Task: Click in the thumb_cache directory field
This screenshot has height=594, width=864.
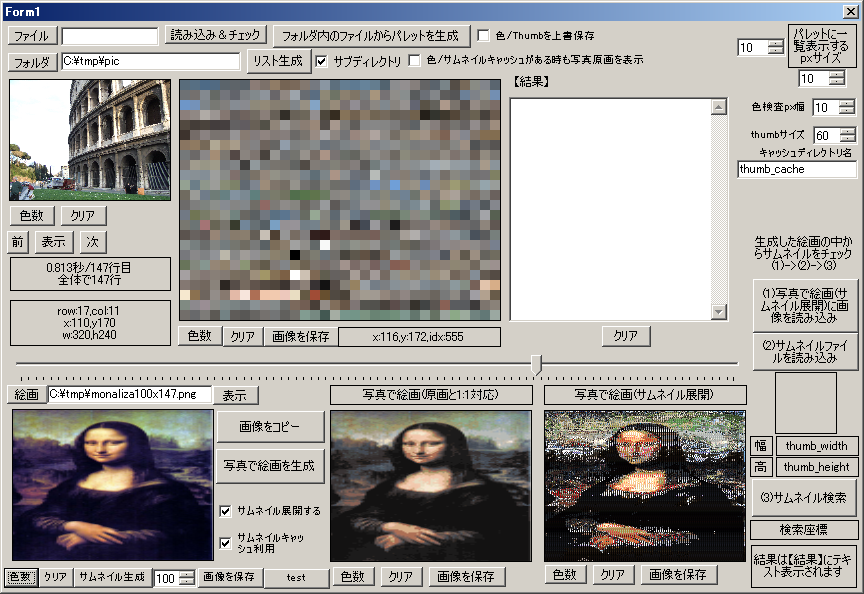Action: click(796, 169)
